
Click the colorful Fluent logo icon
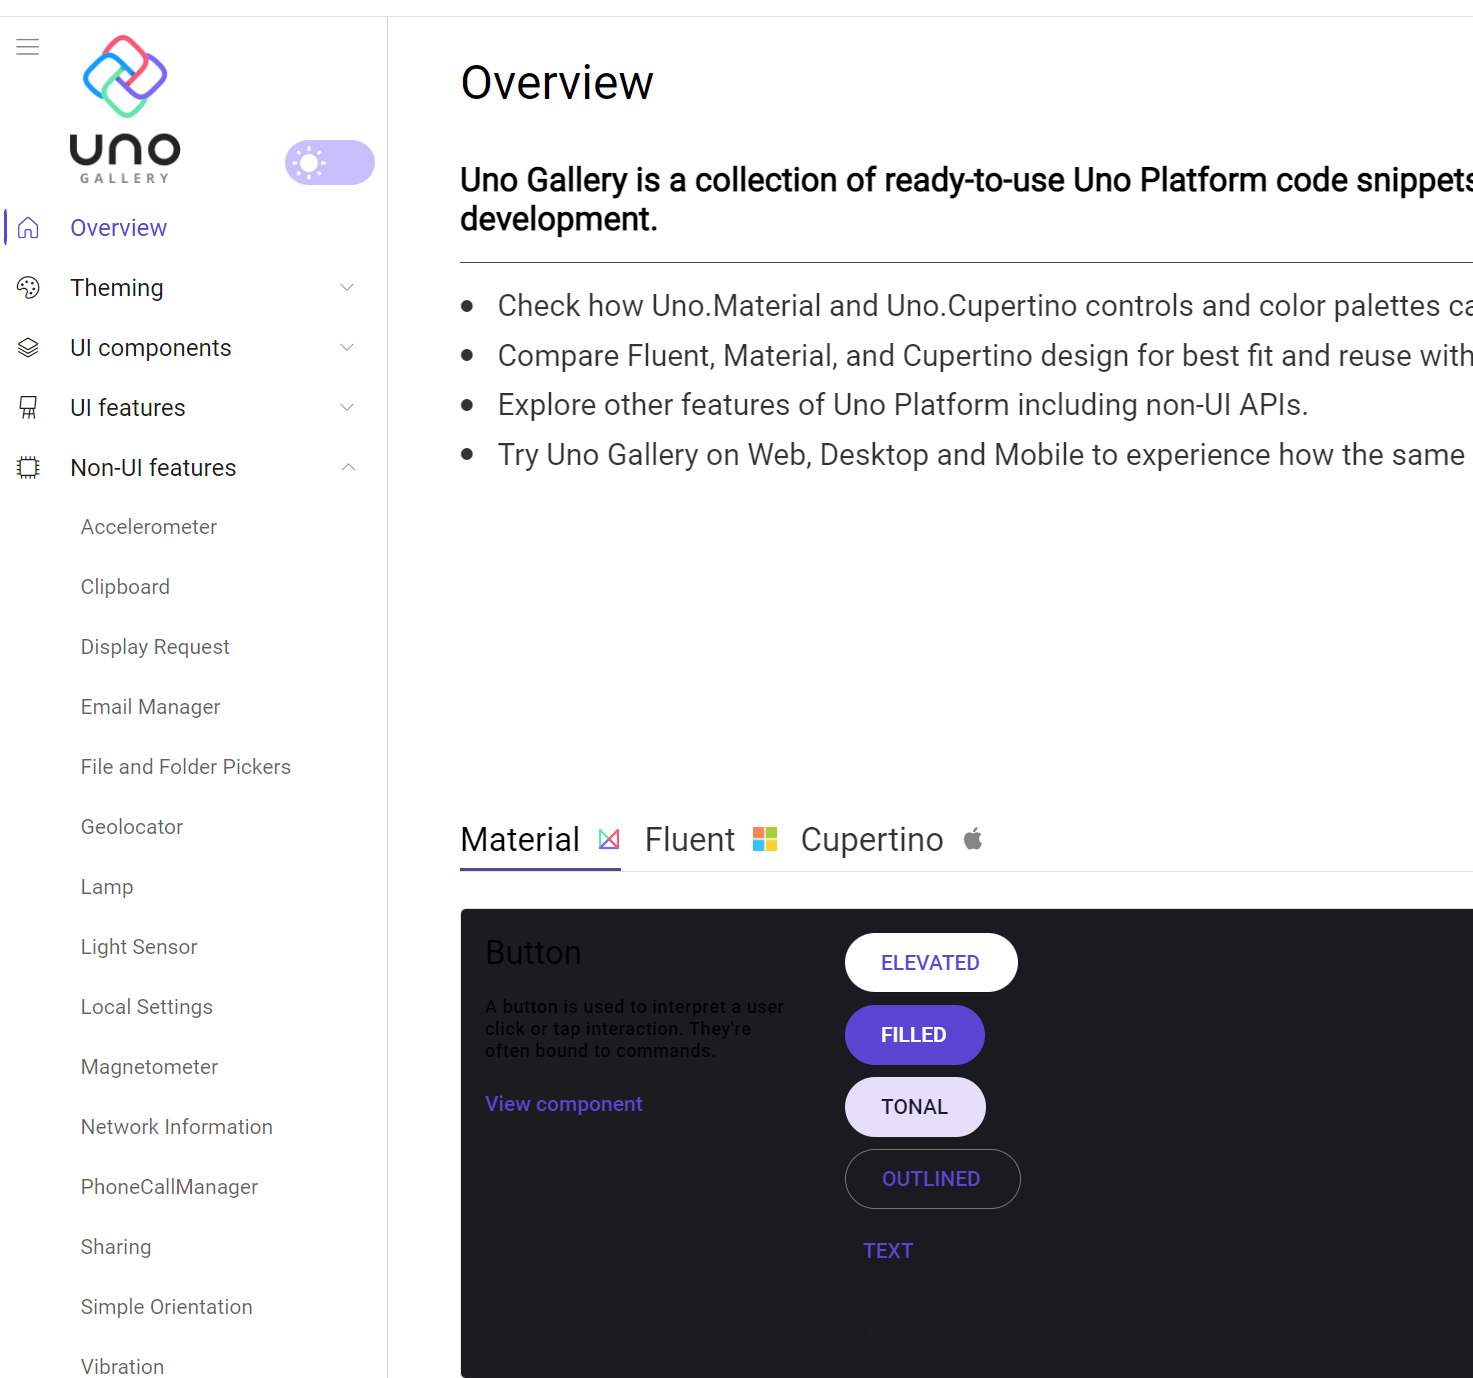[765, 839]
